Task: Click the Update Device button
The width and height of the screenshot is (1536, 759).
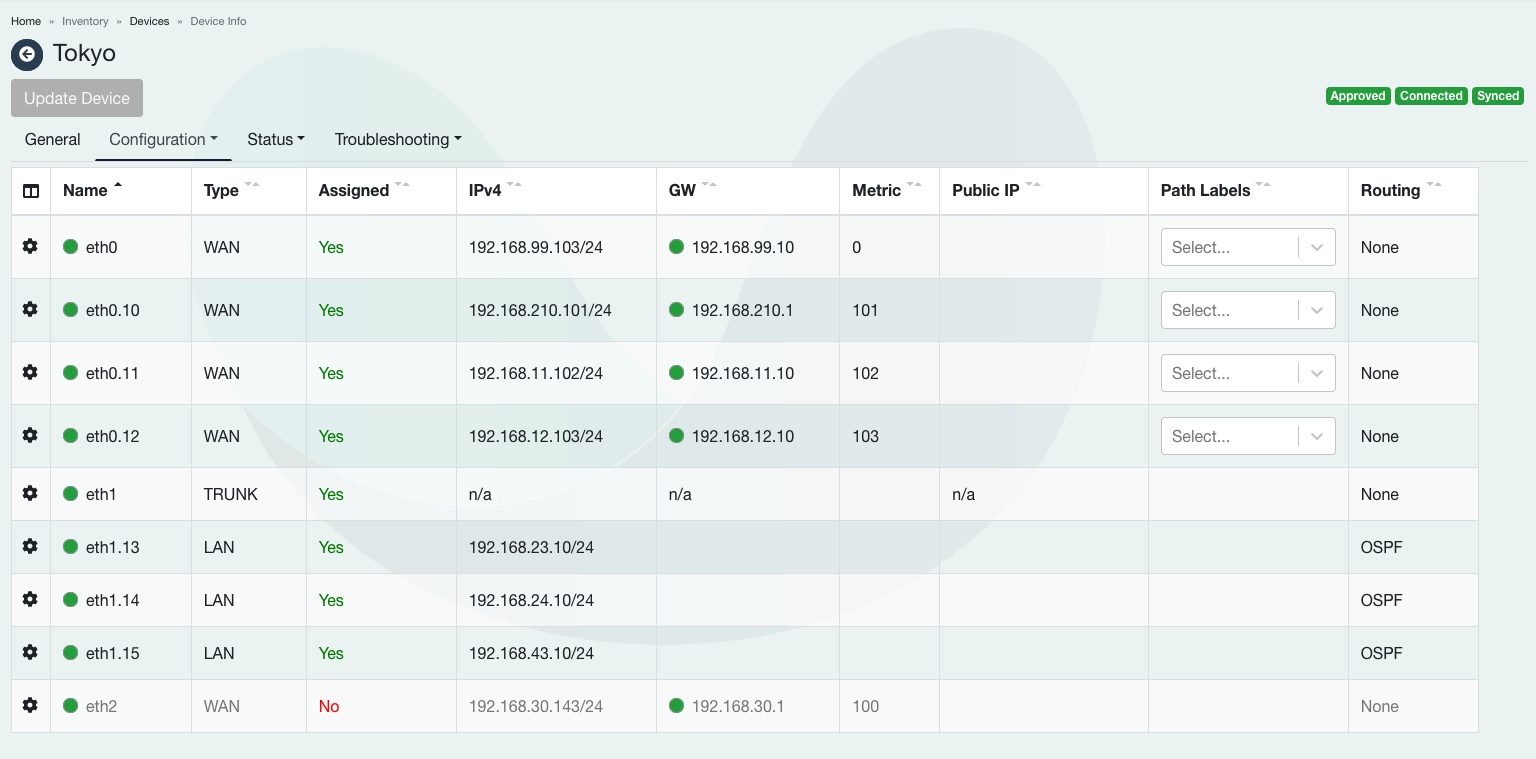Action: click(77, 98)
